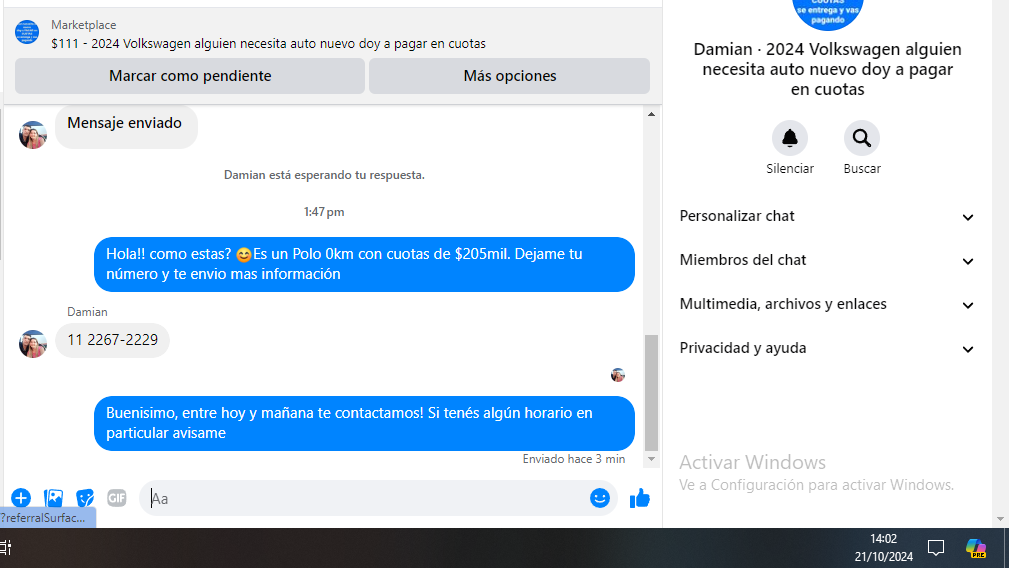The width and height of the screenshot is (1009, 568).
Task: Search the conversation with Buscar icon
Action: click(862, 138)
